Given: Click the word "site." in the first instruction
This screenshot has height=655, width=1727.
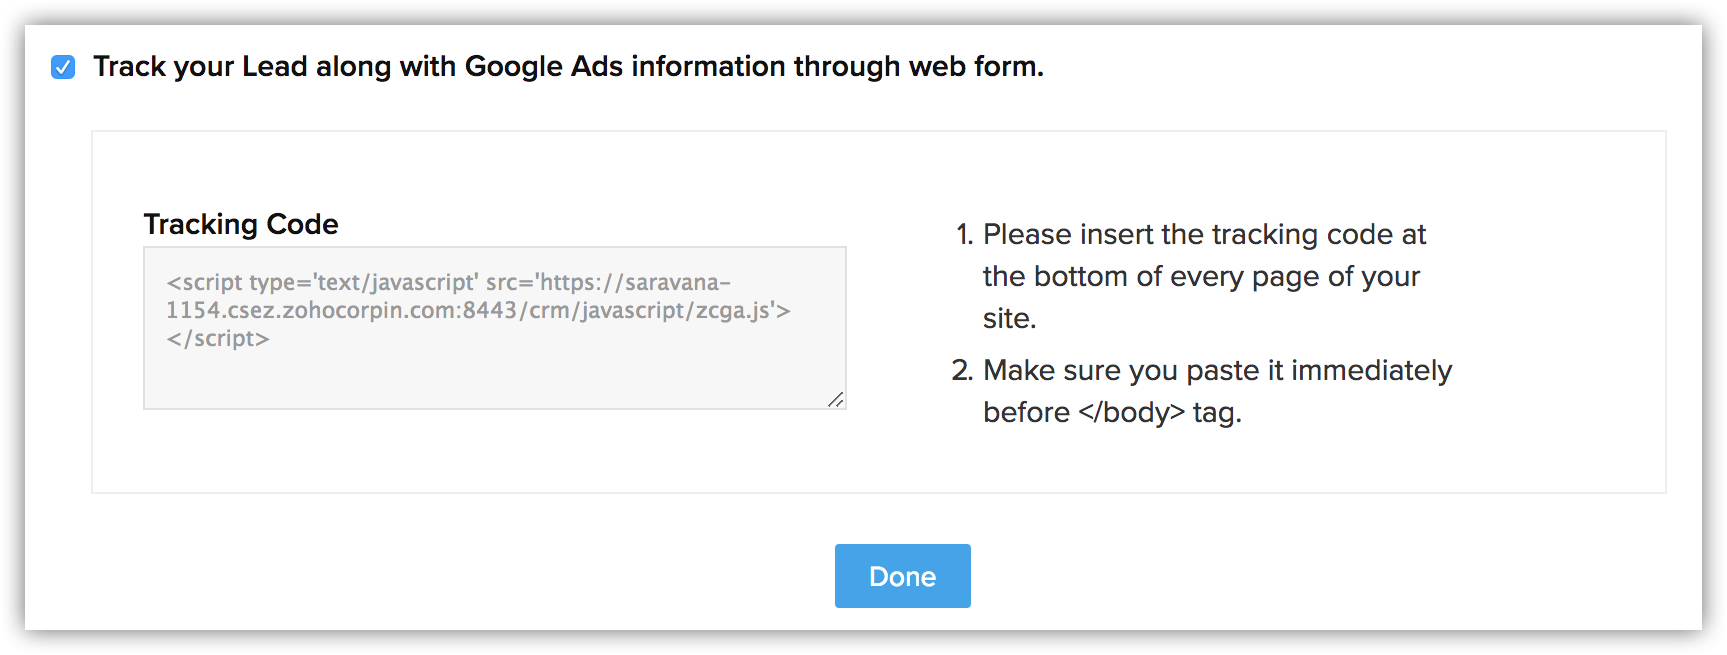Looking at the screenshot, I should (1009, 319).
